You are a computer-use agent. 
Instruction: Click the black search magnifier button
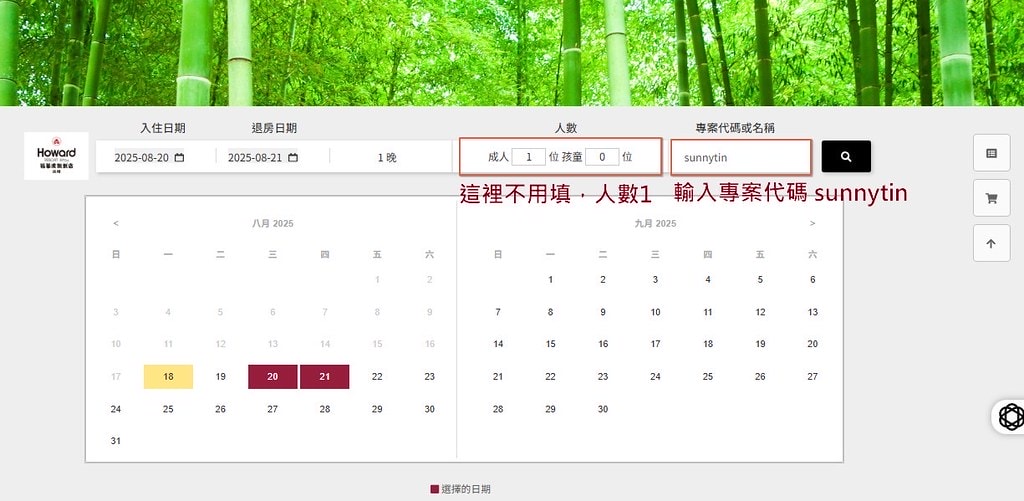(846, 157)
